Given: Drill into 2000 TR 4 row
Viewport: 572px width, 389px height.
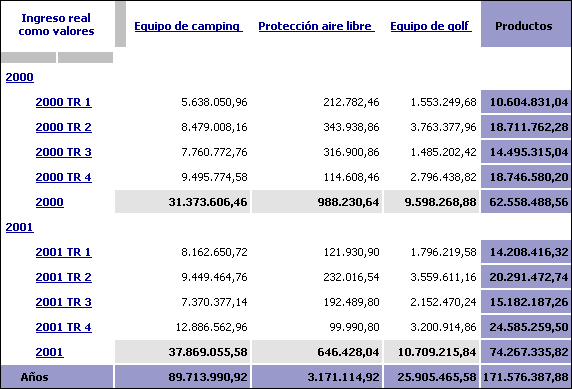Looking at the screenshot, I should pos(63,177).
